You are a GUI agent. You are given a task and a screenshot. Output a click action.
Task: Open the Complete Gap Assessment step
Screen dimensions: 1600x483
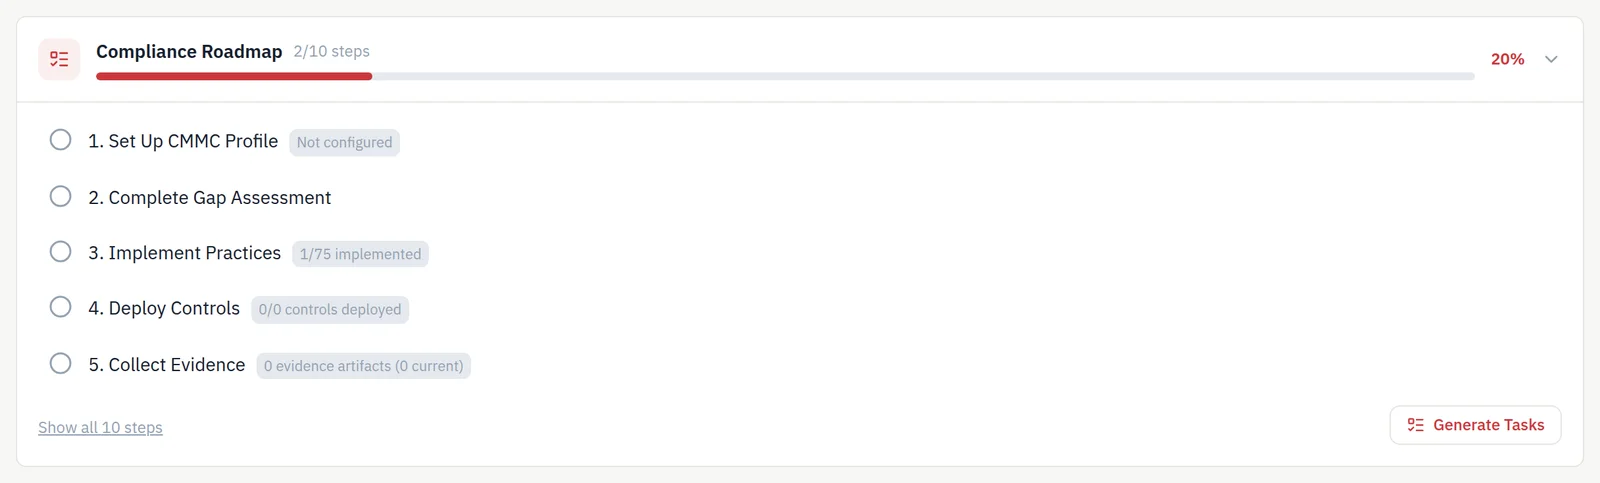tap(209, 198)
